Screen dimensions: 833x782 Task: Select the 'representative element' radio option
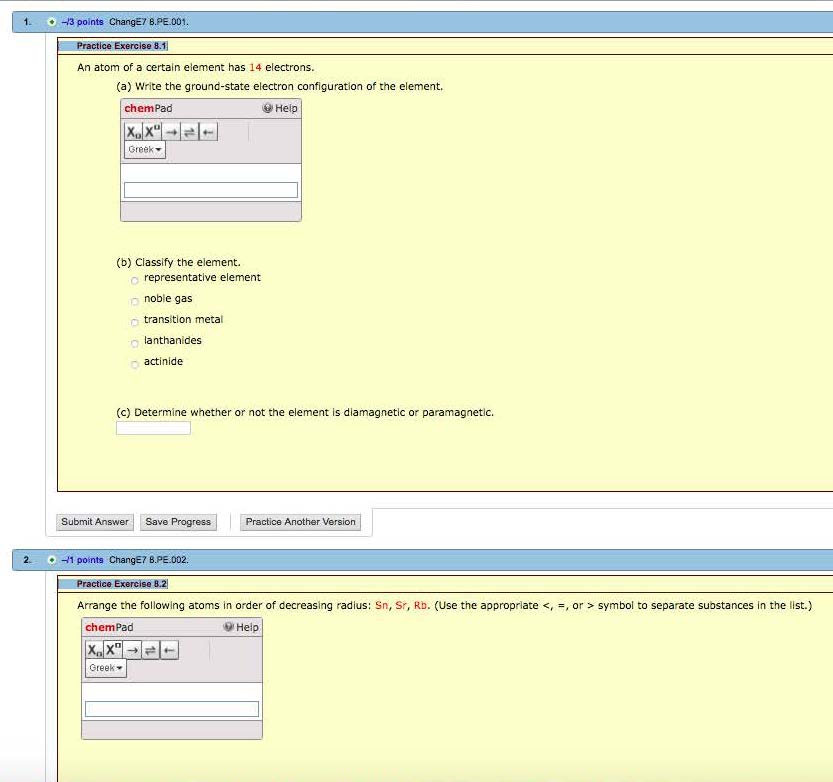(134, 279)
